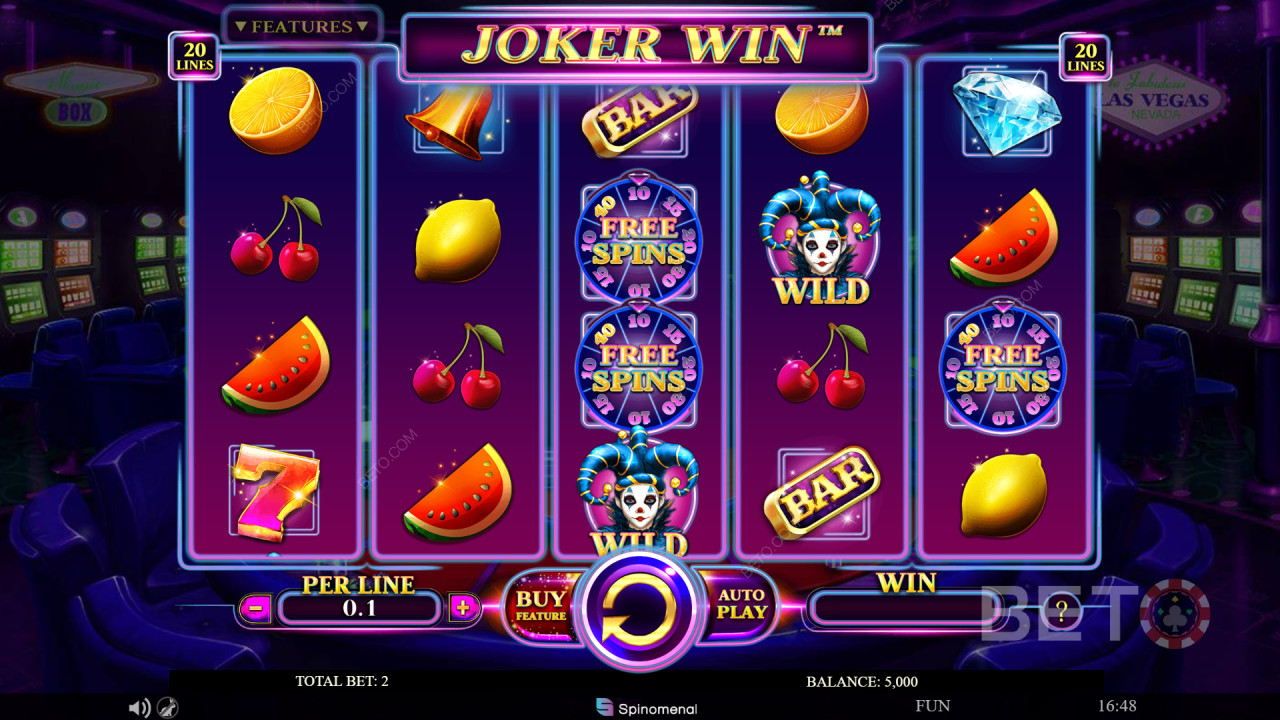1280x720 pixels.
Task: Click the per line value field showing 0.1
Action: click(x=359, y=607)
